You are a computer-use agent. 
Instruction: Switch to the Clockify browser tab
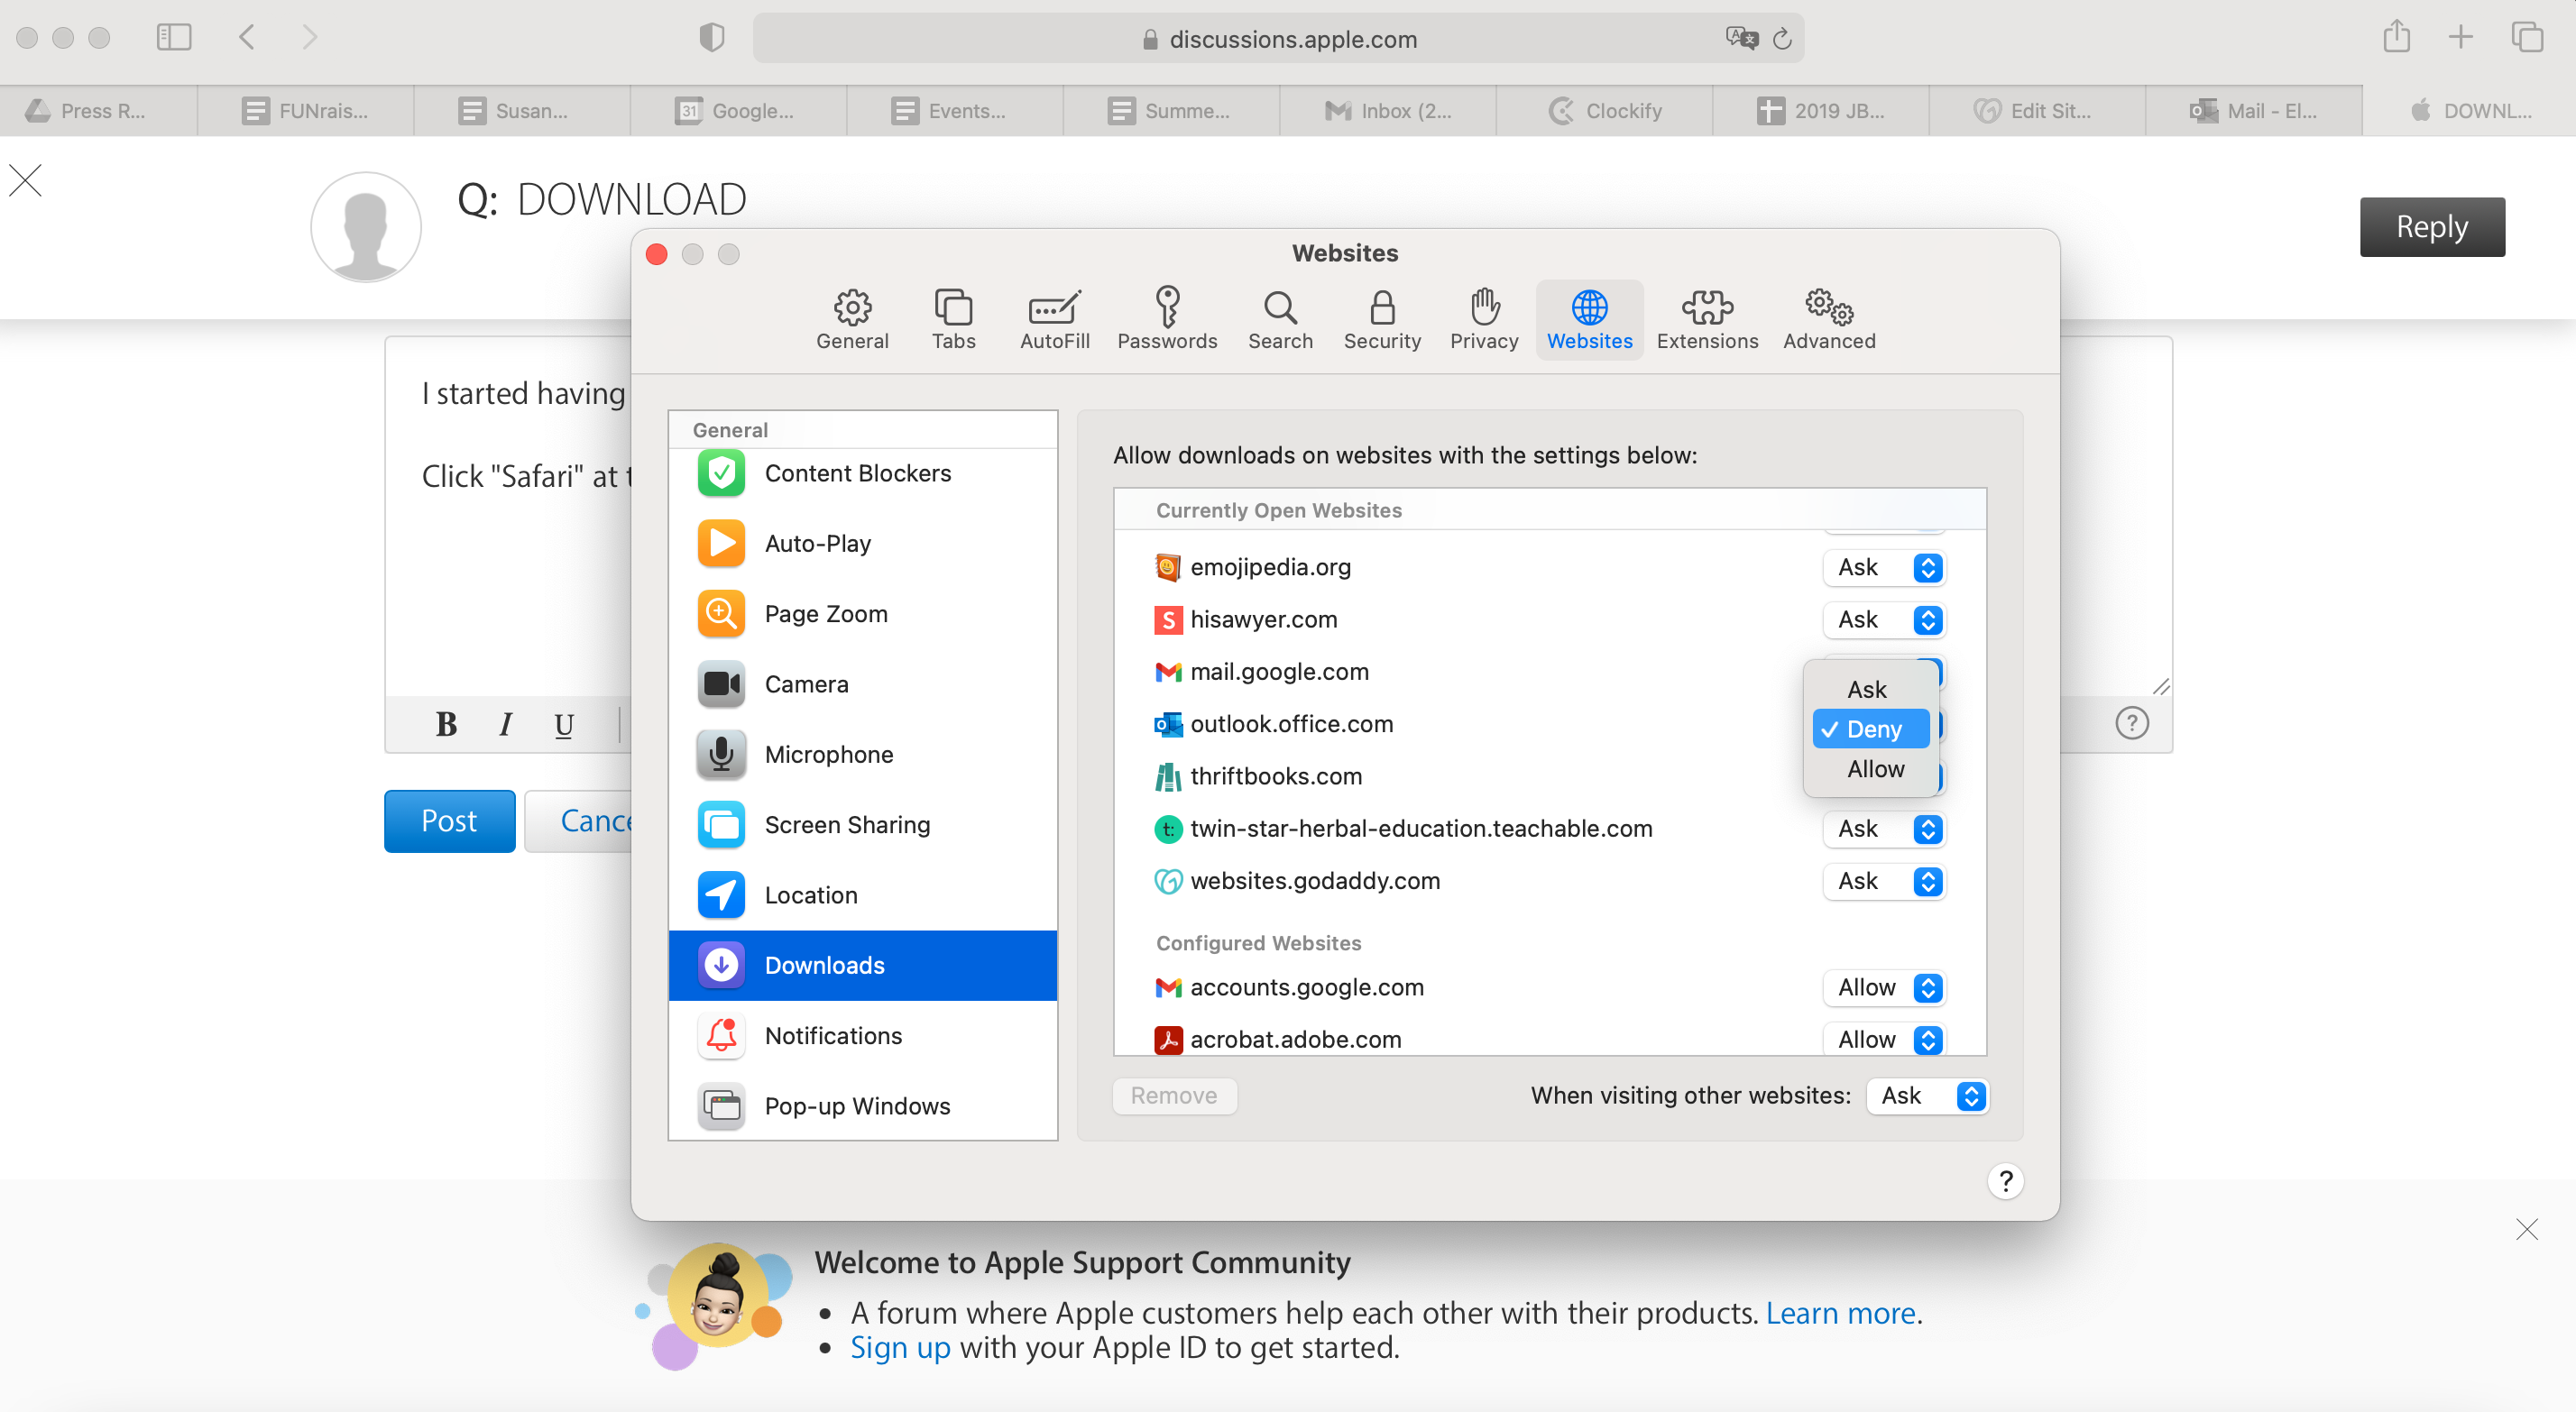[x=1604, y=111]
